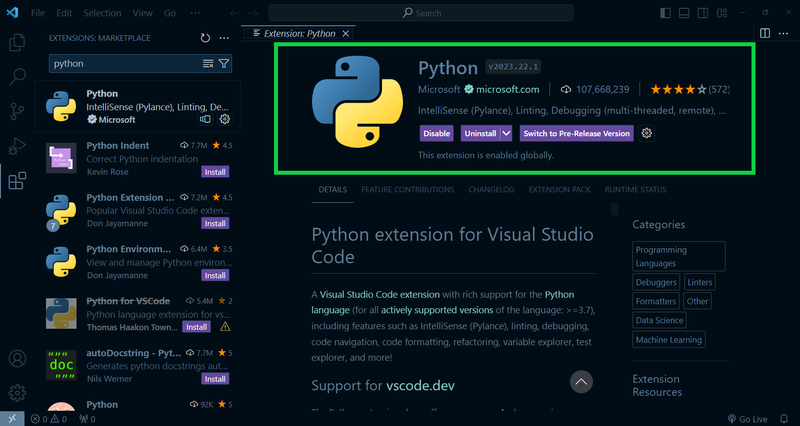Open the extension filter options
Image resolution: width=800 pixels, height=426 pixels.
point(224,64)
